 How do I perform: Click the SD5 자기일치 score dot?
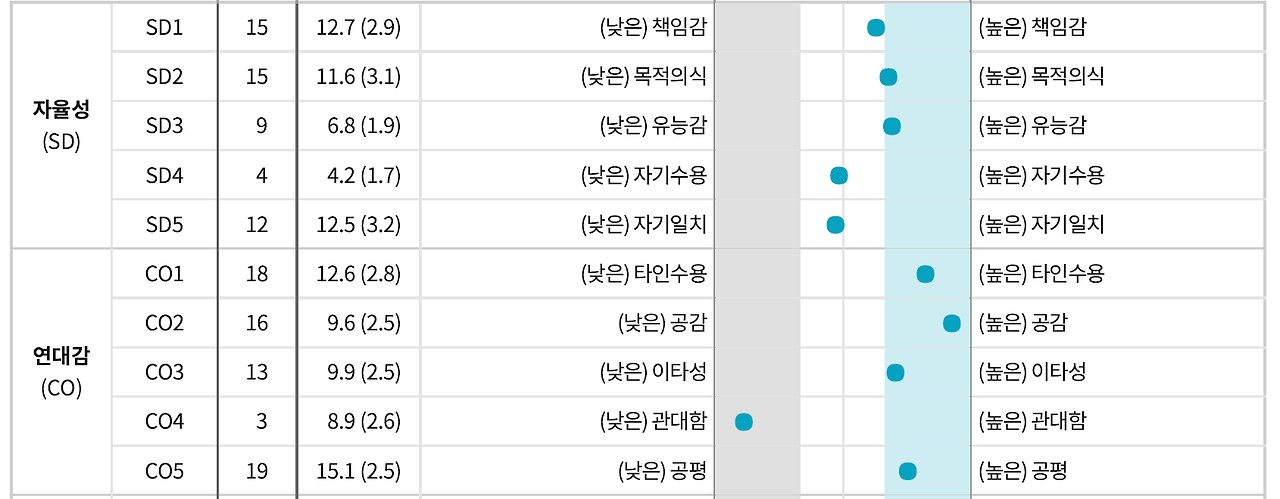(x=835, y=225)
